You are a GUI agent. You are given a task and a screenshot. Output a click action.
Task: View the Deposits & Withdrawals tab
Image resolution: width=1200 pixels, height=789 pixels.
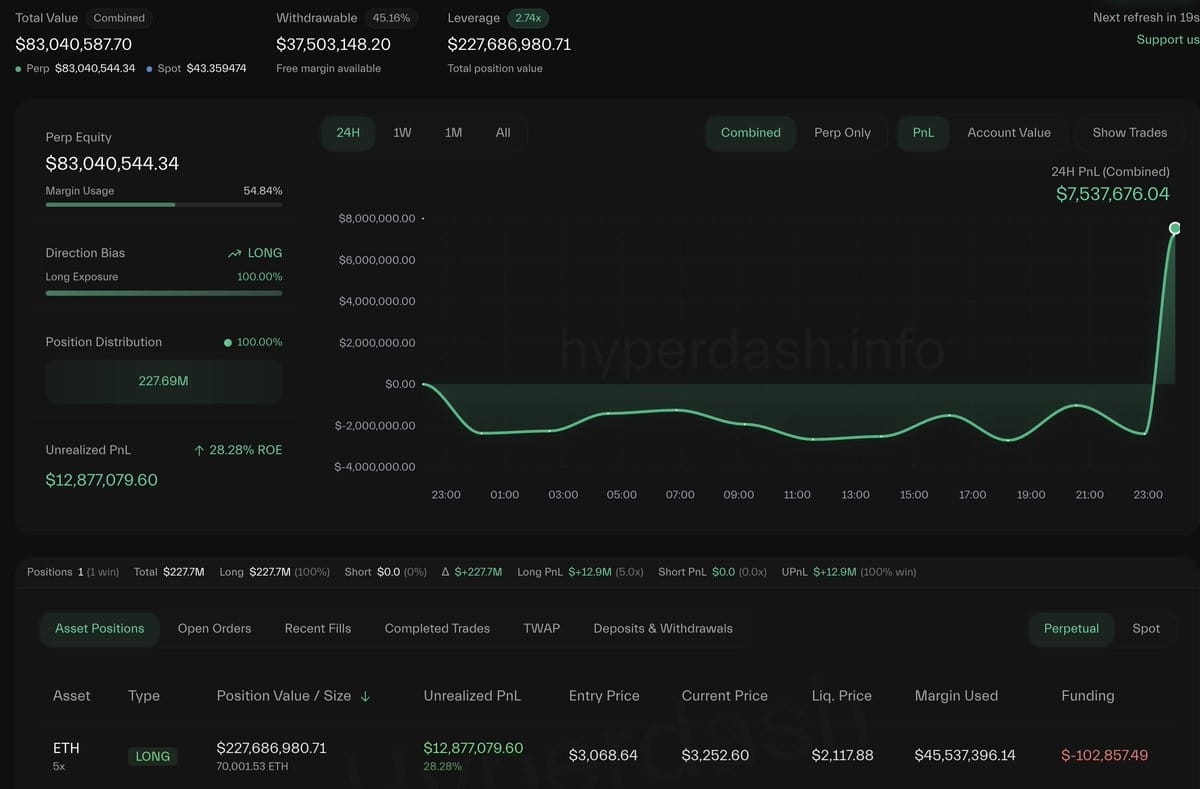(x=662, y=629)
